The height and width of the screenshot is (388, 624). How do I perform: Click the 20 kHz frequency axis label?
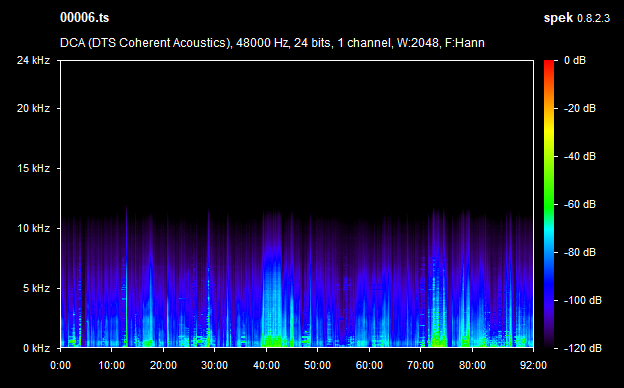pyautogui.click(x=33, y=108)
